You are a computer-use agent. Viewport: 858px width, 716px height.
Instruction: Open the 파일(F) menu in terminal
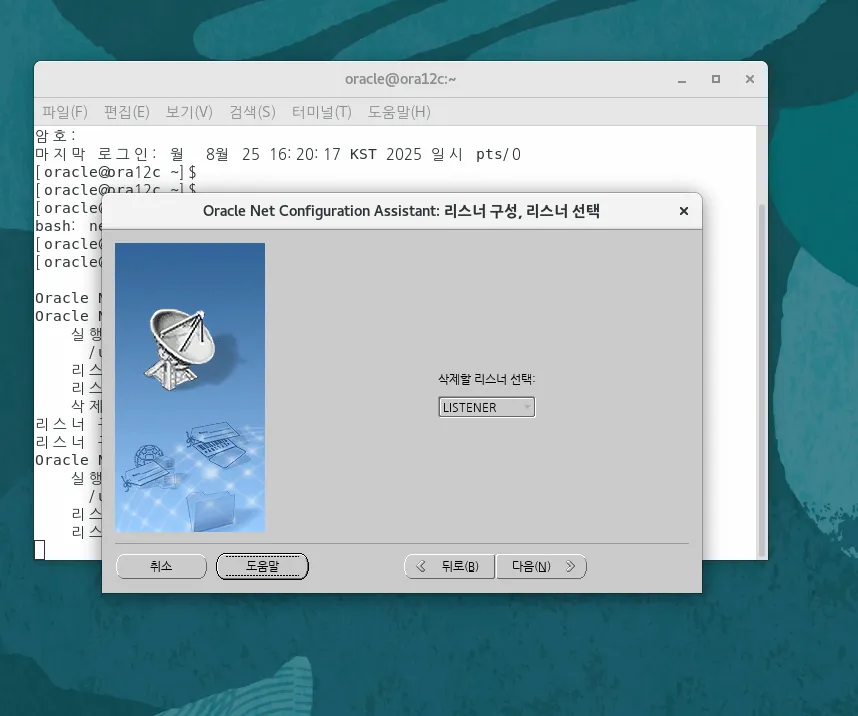point(65,112)
